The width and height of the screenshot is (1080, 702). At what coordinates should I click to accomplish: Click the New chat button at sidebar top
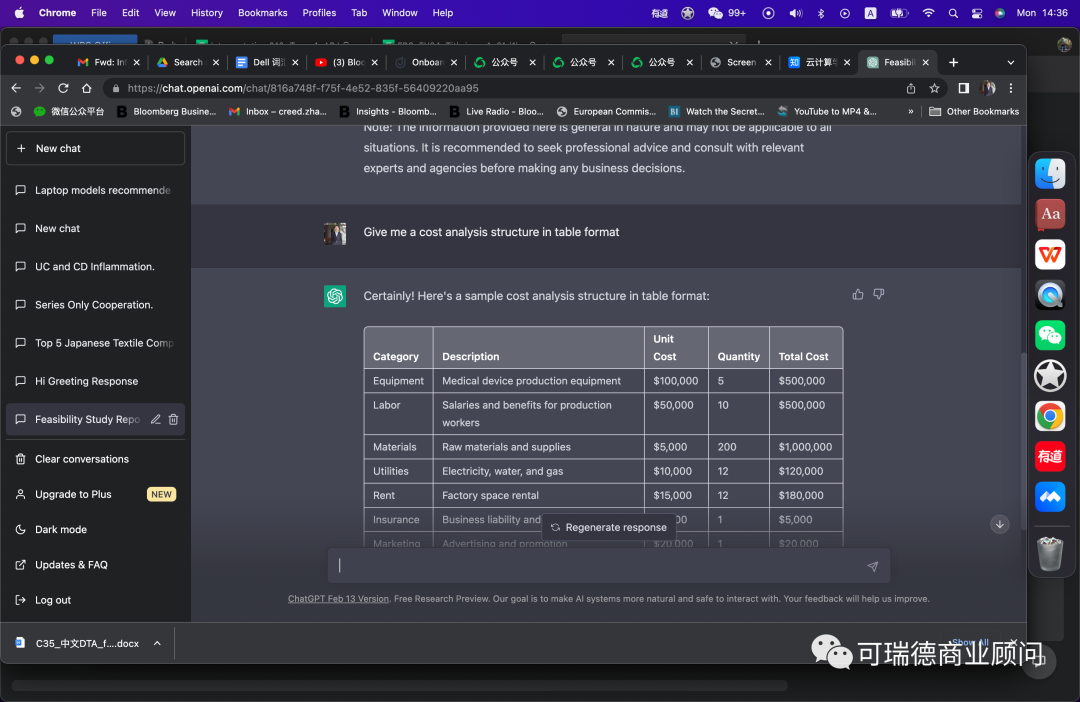(95, 148)
